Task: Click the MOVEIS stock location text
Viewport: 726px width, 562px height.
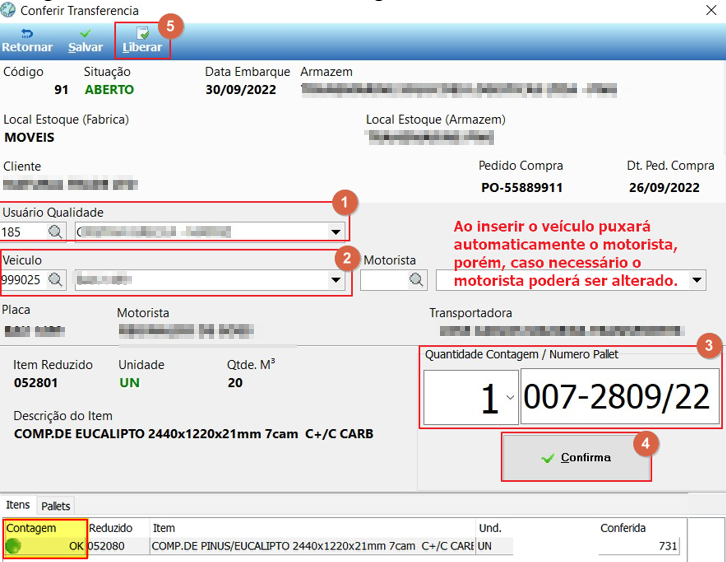Action: 29,137
